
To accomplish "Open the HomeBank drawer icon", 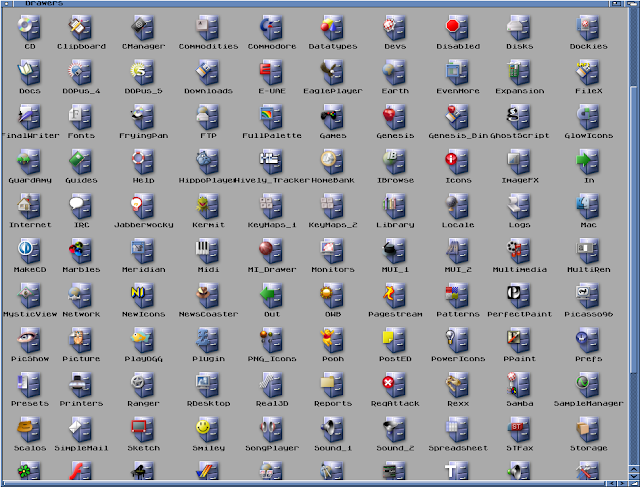I will (x=332, y=162).
